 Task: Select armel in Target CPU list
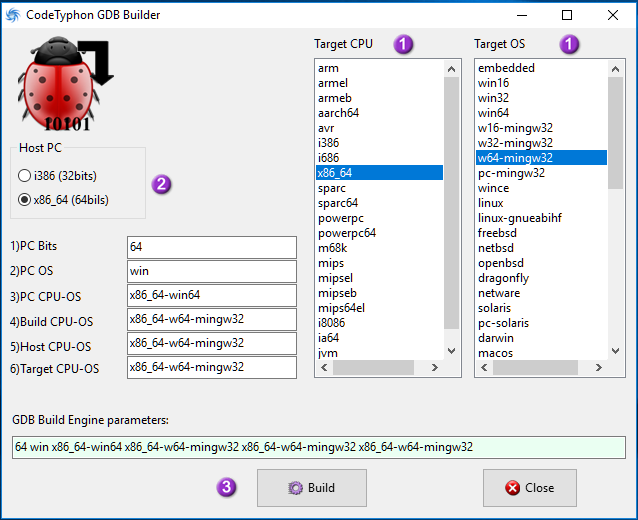(x=379, y=83)
